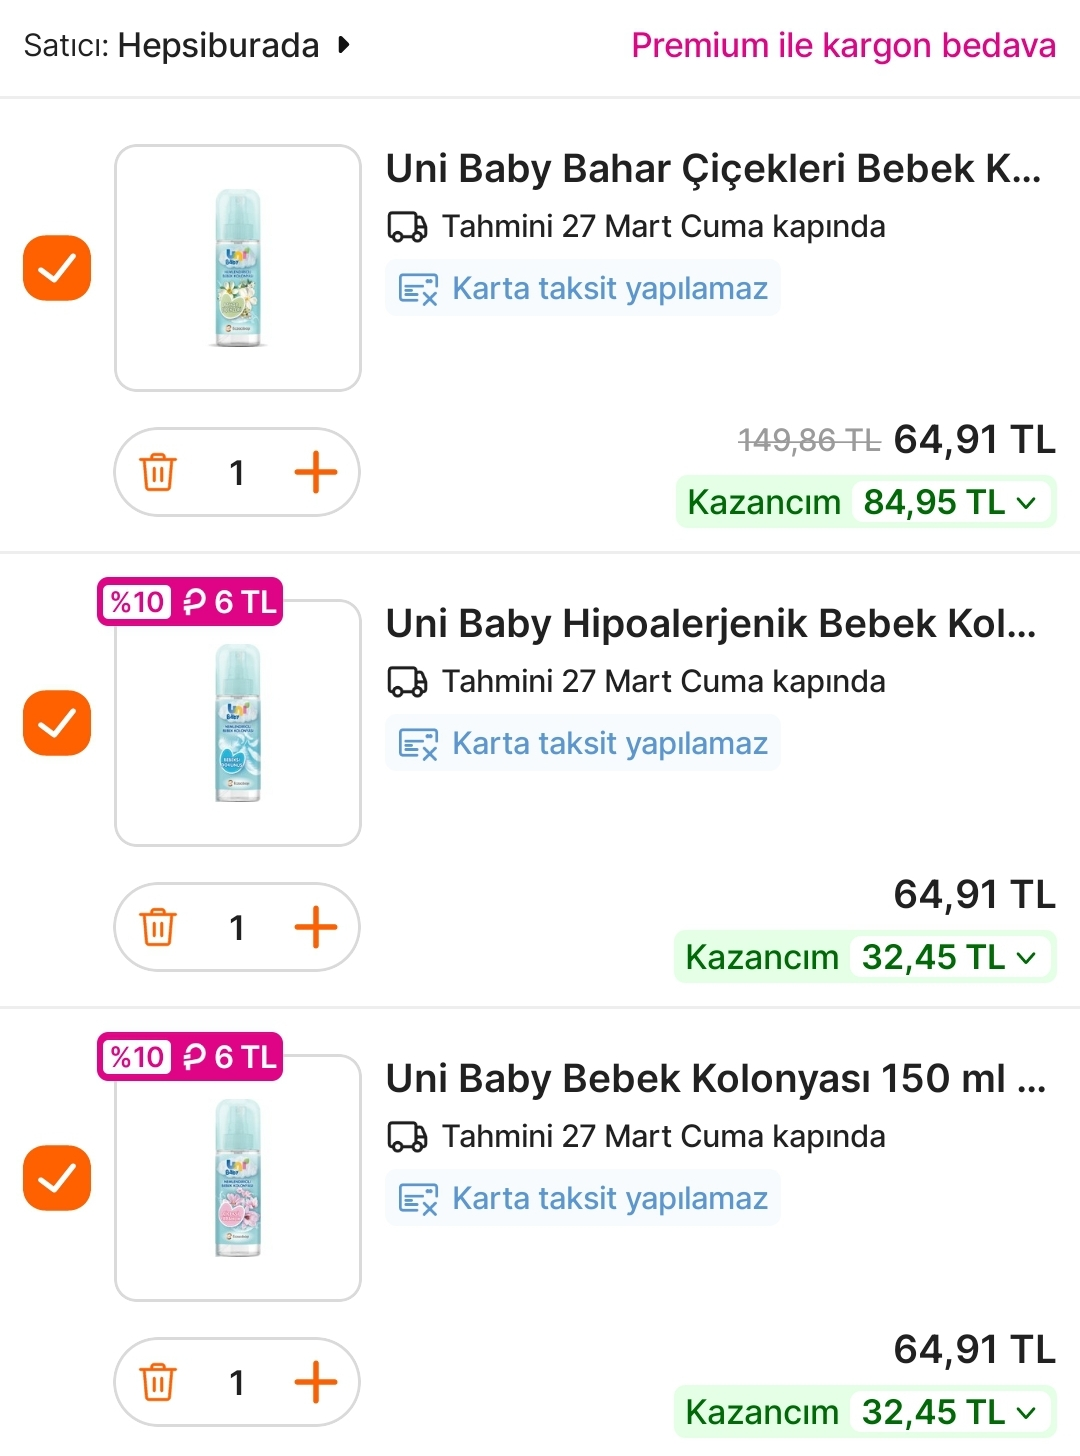This screenshot has height=1456, width=1080.
Task: Toggle the Bebek Kolonyası 150 ml checkbox
Action: [57, 1178]
